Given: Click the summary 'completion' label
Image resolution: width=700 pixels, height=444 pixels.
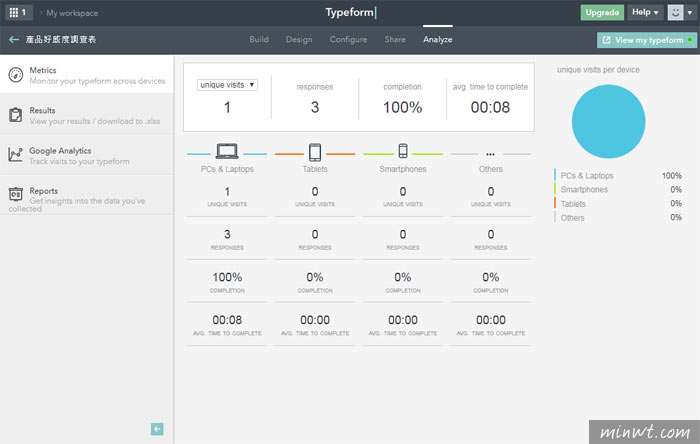Looking at the screenshot, I should coord(402,87).
